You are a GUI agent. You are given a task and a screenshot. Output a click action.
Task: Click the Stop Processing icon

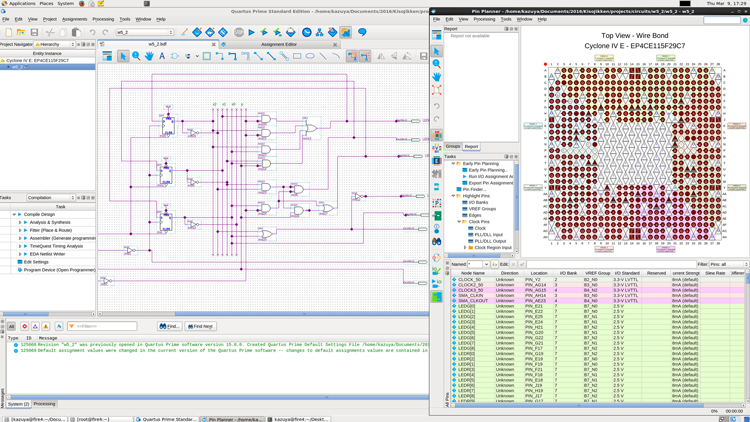[239, 32]
